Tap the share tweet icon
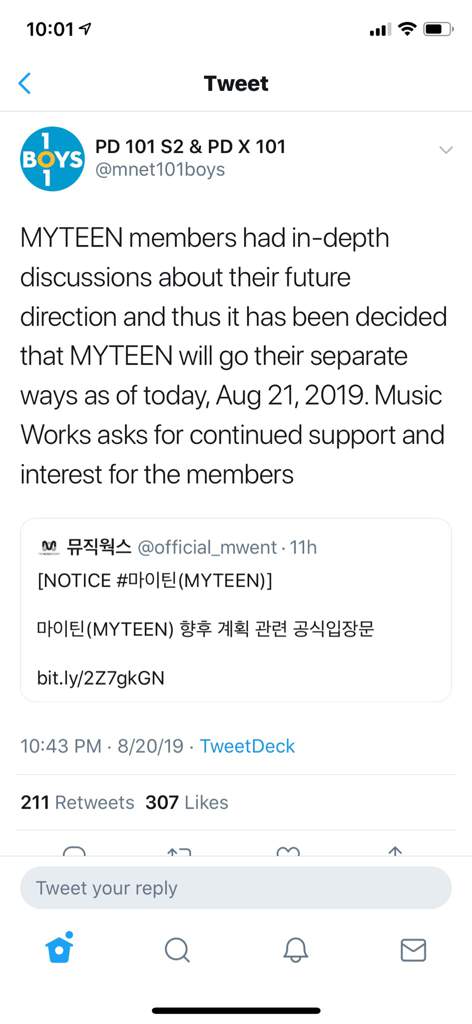 (x=396, y=850)
